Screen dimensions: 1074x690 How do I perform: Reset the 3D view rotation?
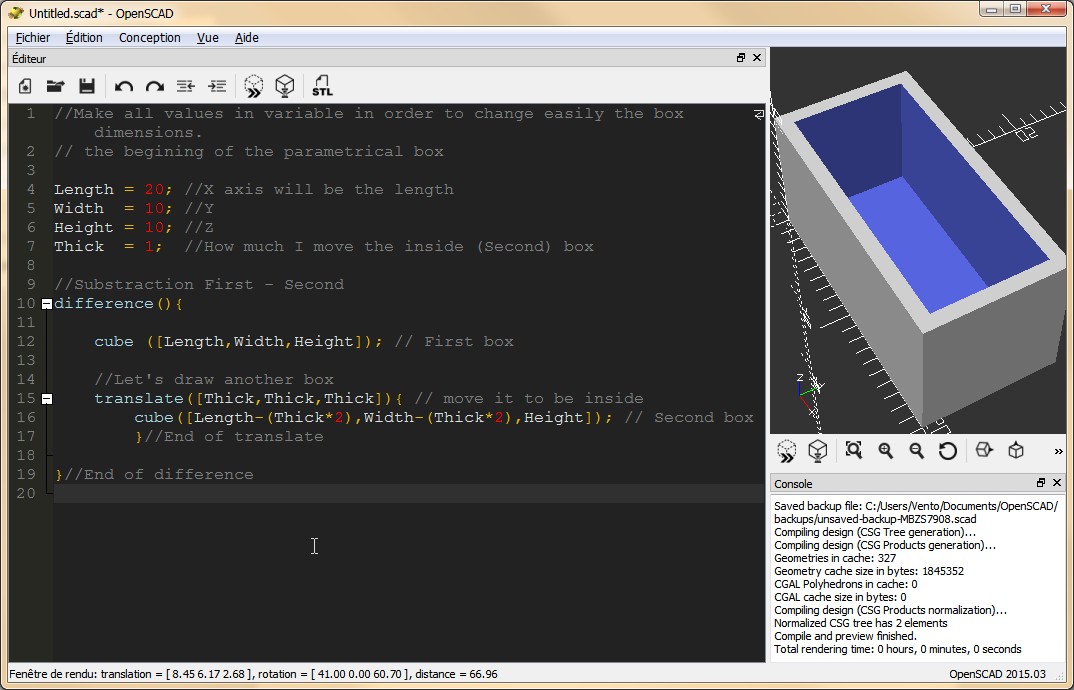(948, 450)
